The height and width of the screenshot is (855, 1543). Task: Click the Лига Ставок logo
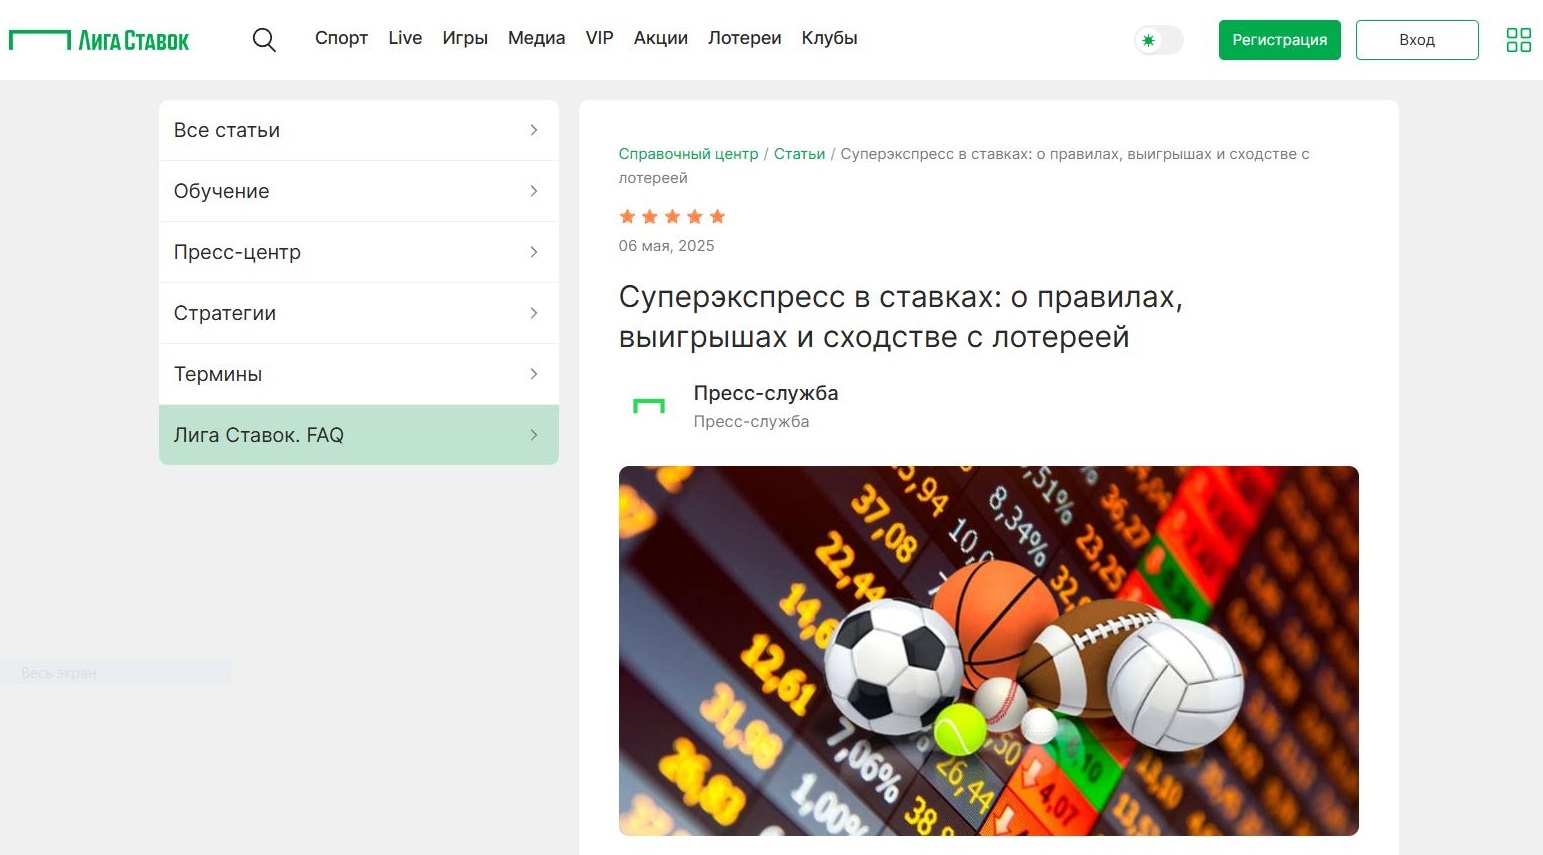tap(99, 40)
